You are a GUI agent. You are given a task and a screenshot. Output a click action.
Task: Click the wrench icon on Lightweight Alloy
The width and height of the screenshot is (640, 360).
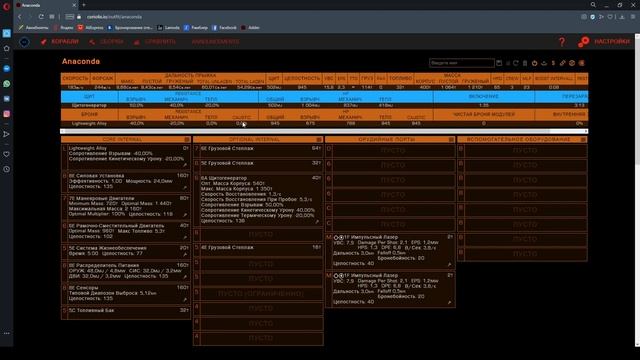click(185, 165)
